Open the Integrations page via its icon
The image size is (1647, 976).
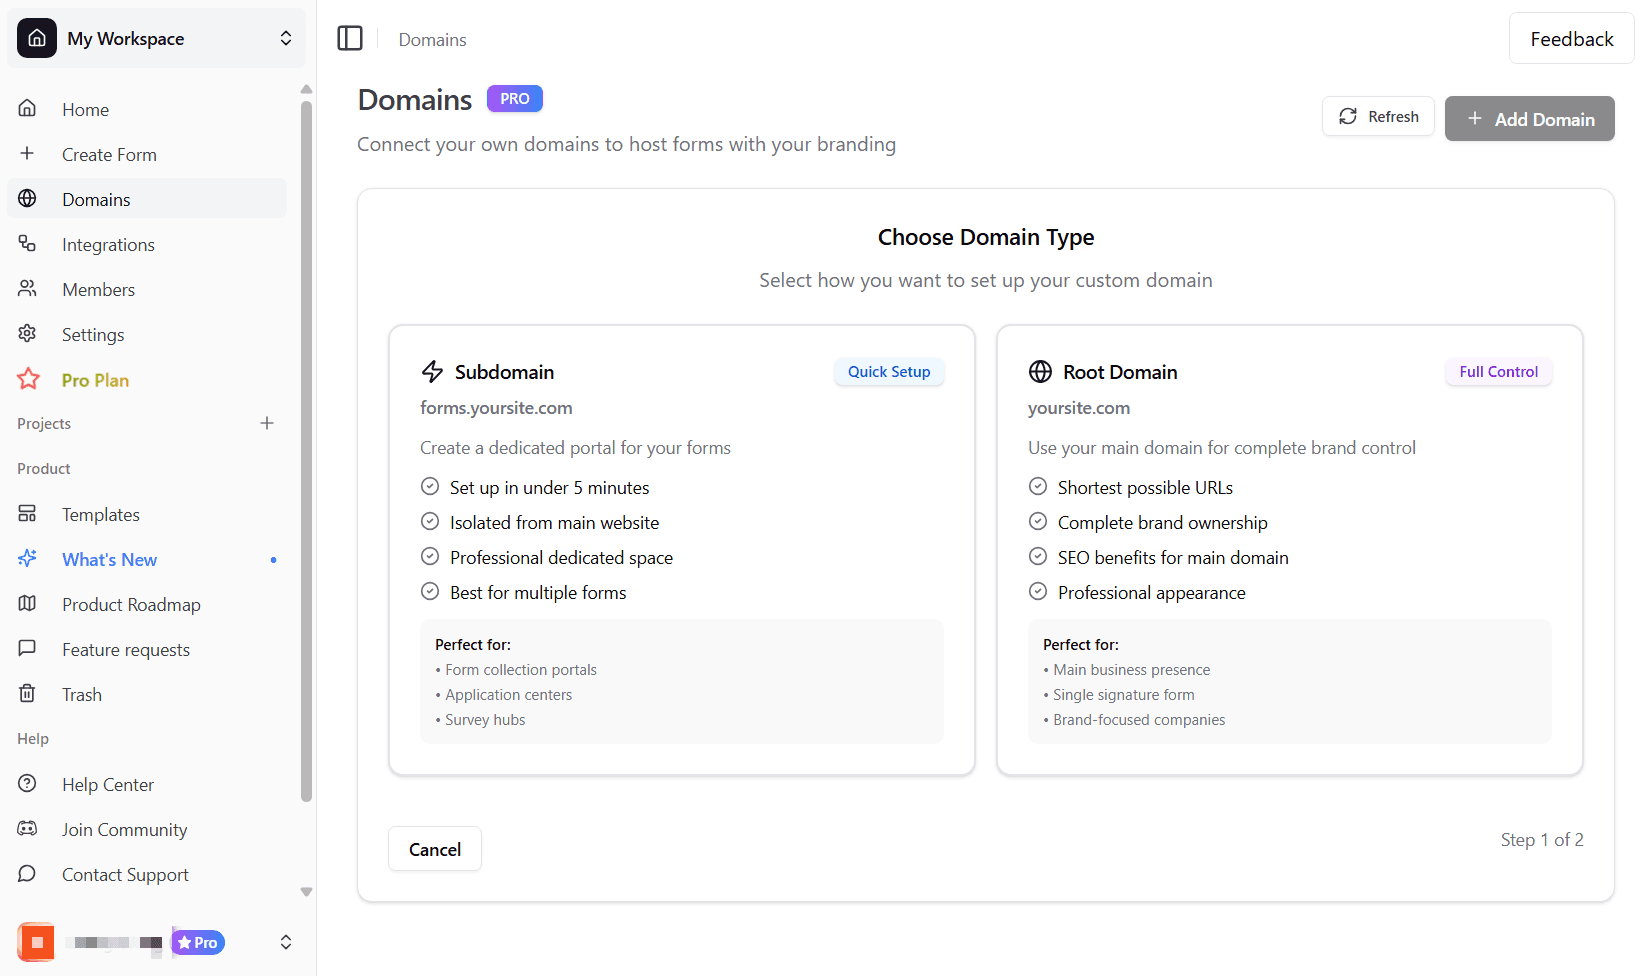(27, 244)
